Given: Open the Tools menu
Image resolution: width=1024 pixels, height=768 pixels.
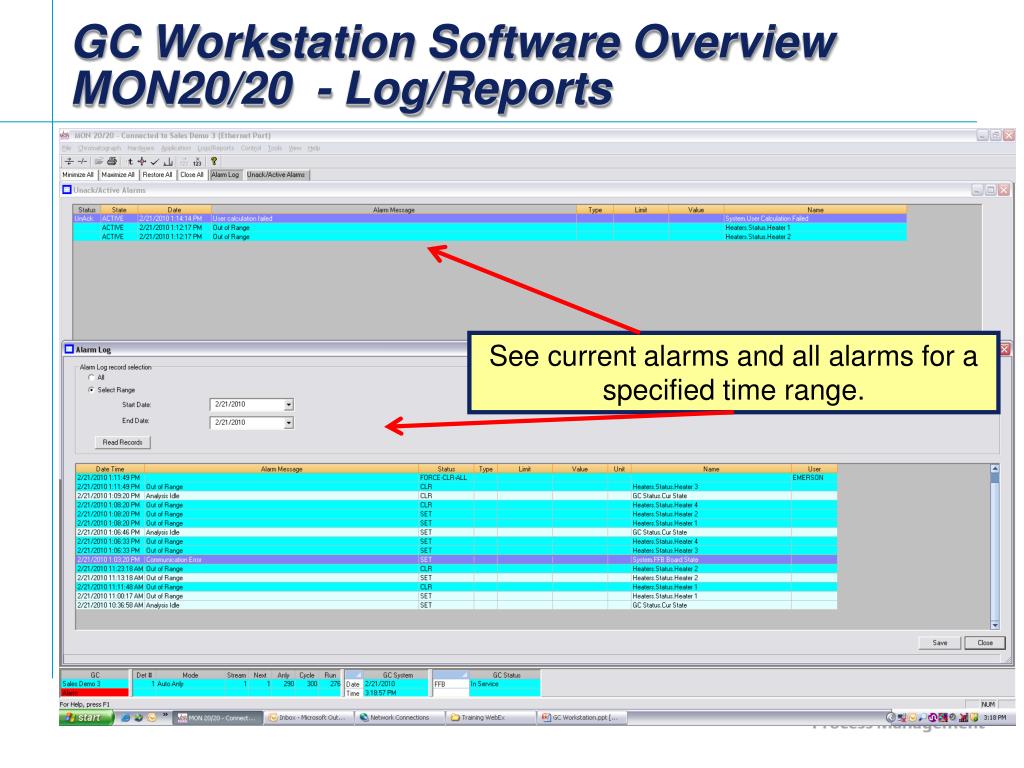Looking at the screenshot, I should 275,148.
